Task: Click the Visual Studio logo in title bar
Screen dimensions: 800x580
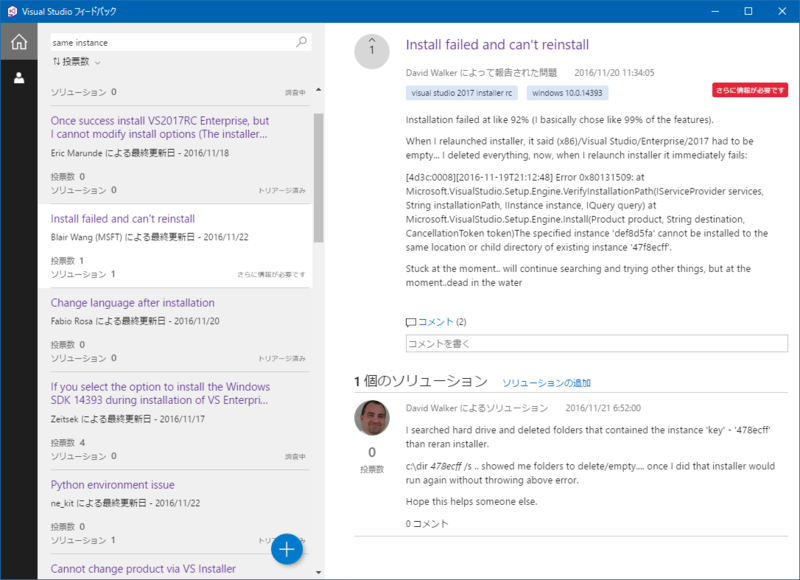Action: [x=12, y=11]
